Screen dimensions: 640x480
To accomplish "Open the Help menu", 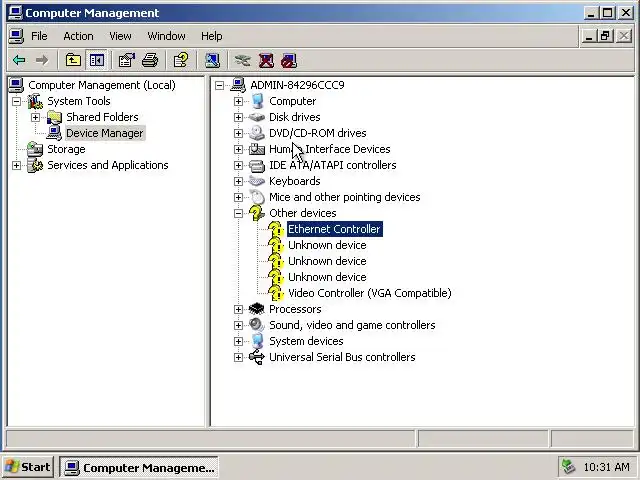I will 211,36.
